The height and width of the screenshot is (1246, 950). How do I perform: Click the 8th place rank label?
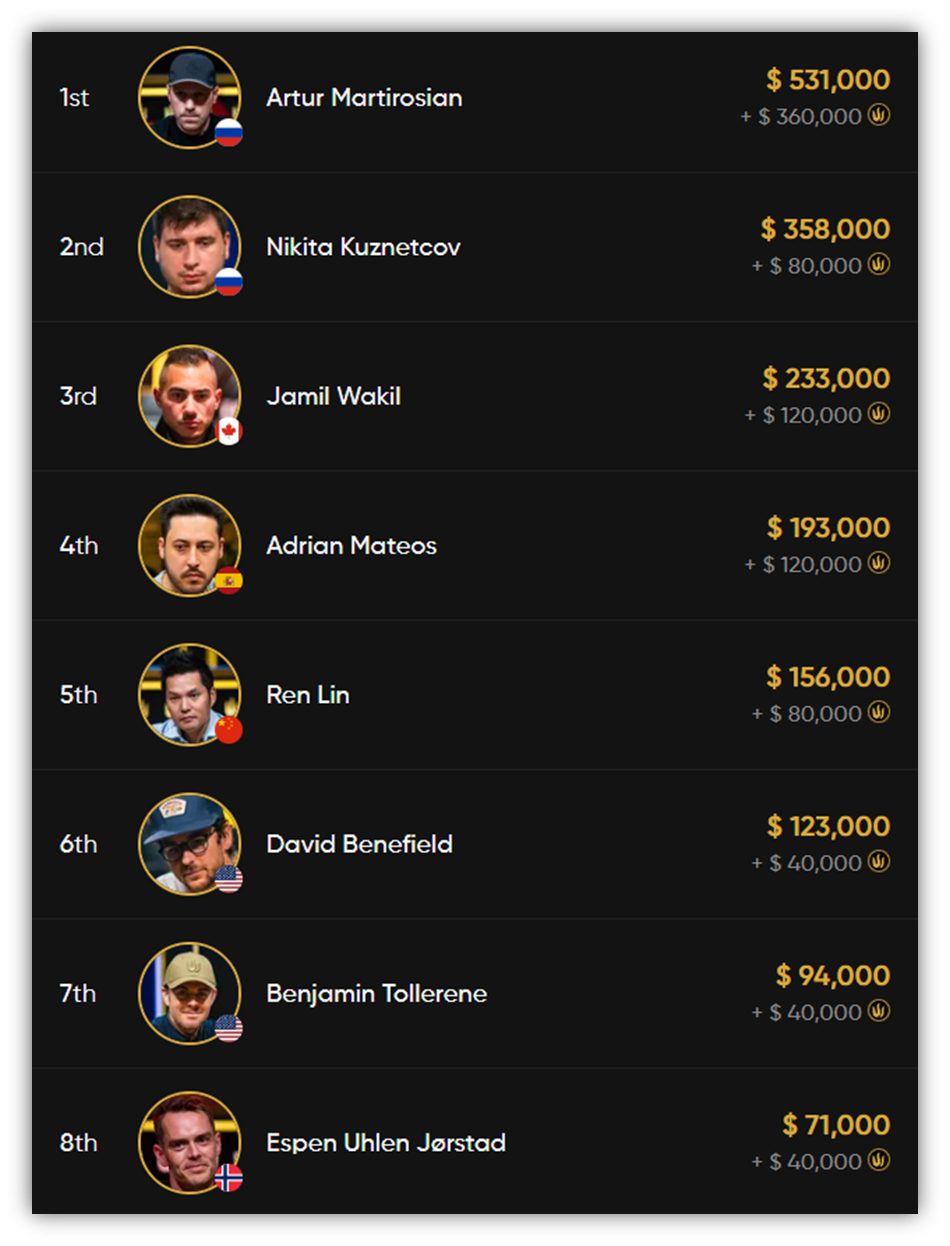coord(78,1142)
